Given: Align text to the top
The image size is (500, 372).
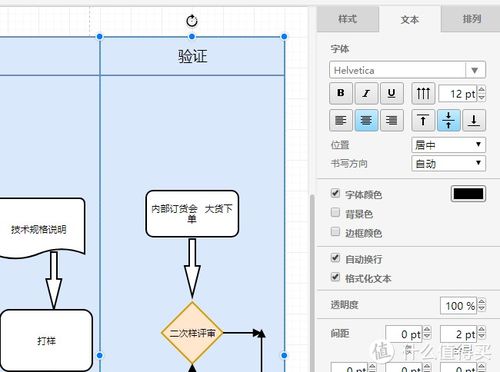Looking at the screenshot, I should coord(423,120).
